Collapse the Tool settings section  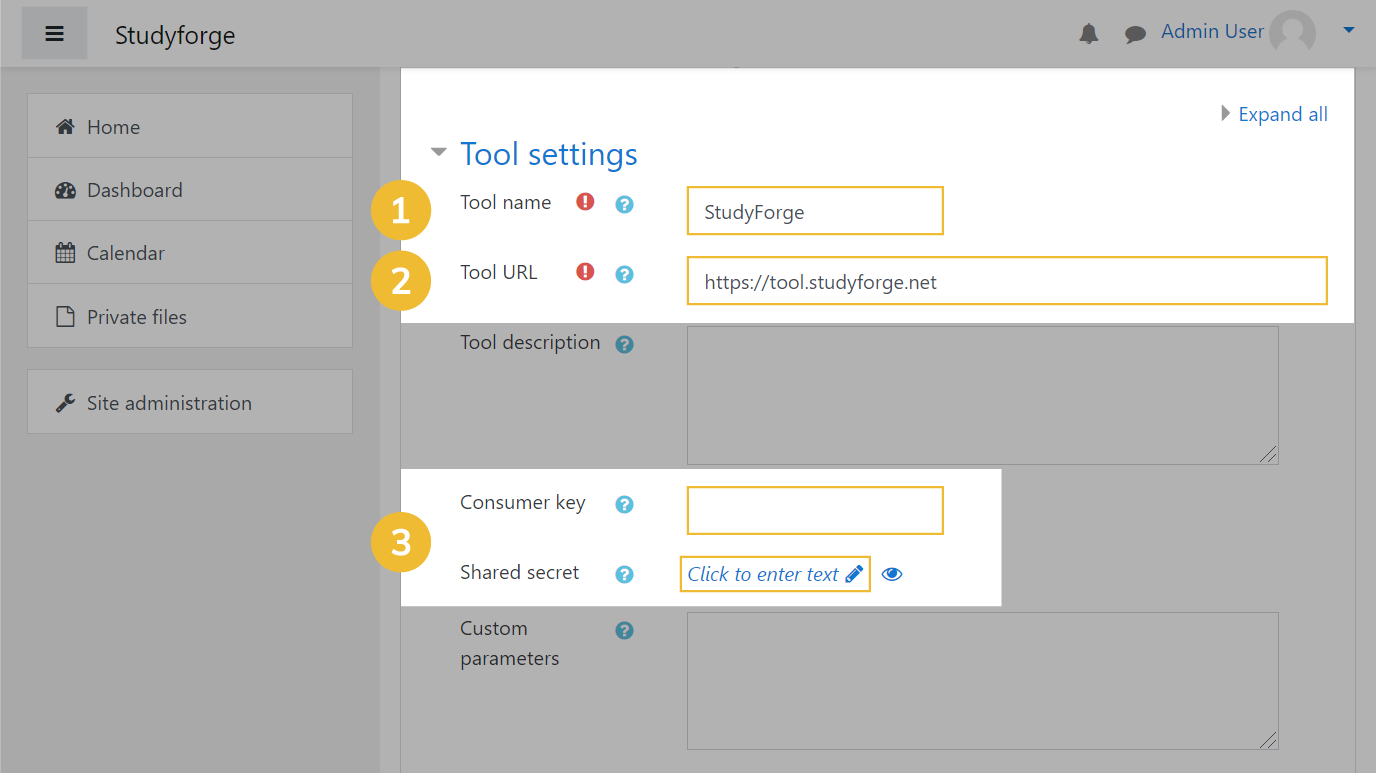click(x=438, y=153)
